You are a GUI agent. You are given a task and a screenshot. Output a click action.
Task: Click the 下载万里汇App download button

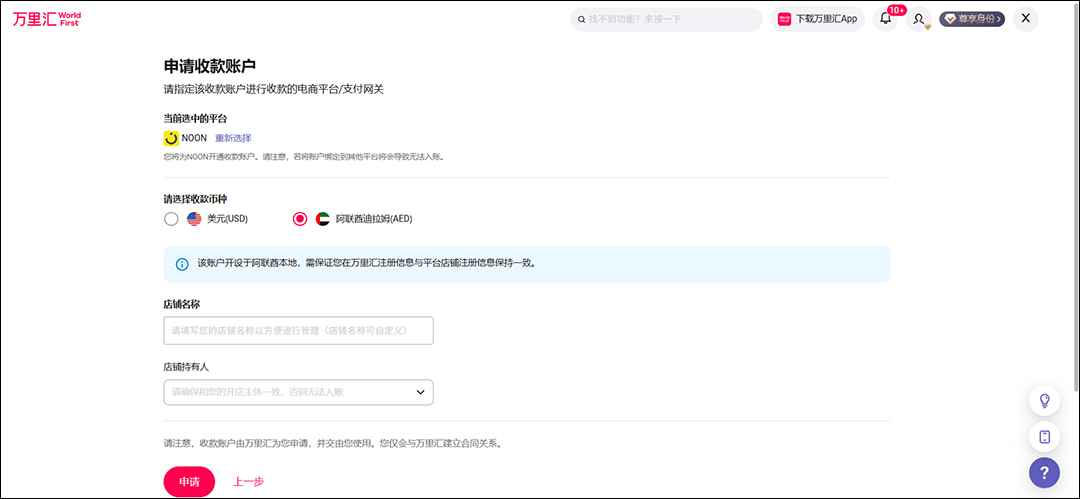point(817,19)
